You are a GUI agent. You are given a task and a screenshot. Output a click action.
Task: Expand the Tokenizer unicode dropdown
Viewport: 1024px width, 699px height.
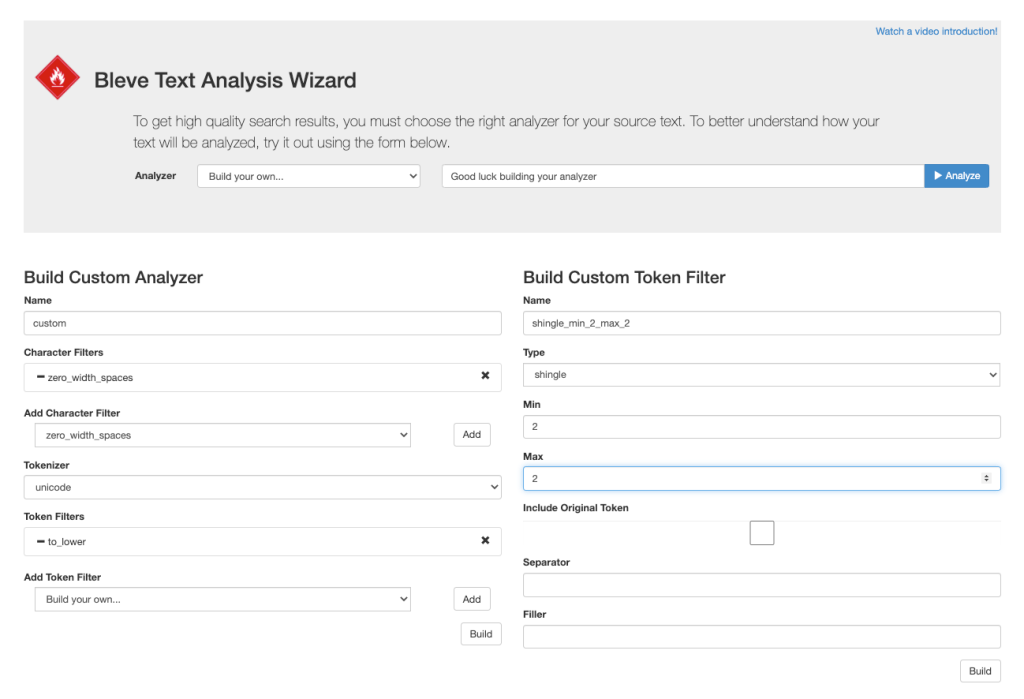tap(262, 487)
